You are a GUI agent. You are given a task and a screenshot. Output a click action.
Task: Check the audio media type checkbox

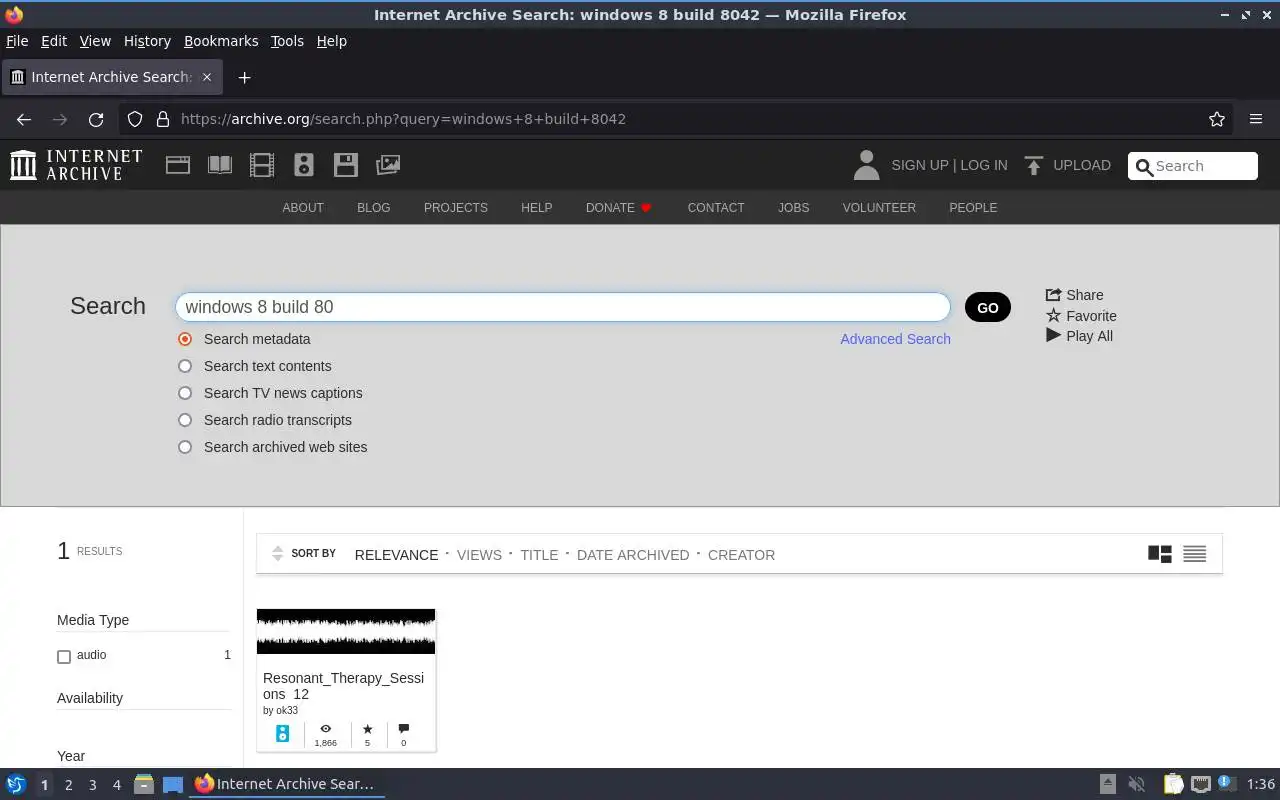(x=64, y=657)
